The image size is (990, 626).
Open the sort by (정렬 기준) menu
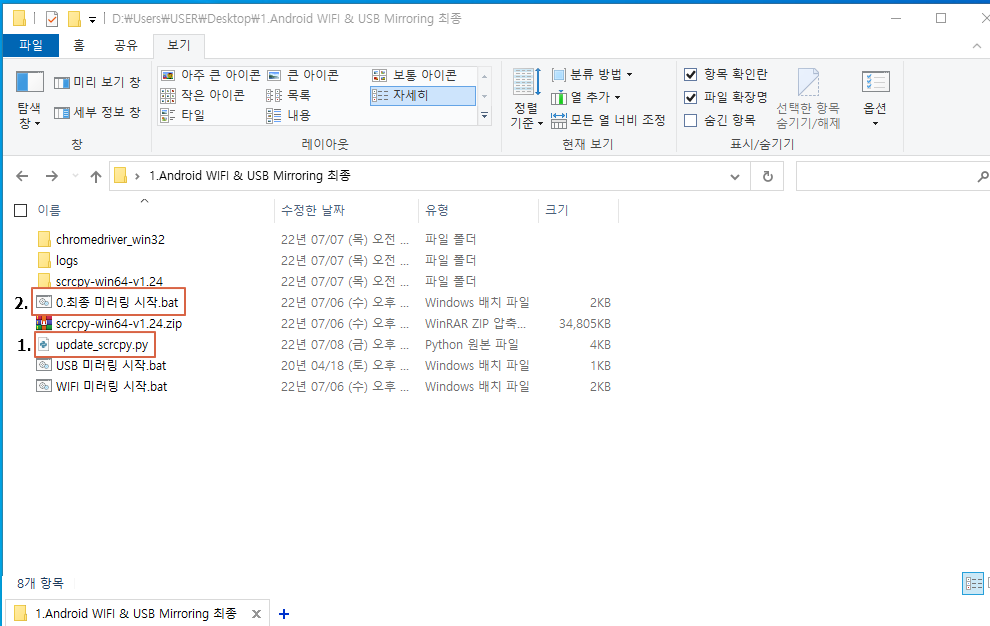pos(527,99)
